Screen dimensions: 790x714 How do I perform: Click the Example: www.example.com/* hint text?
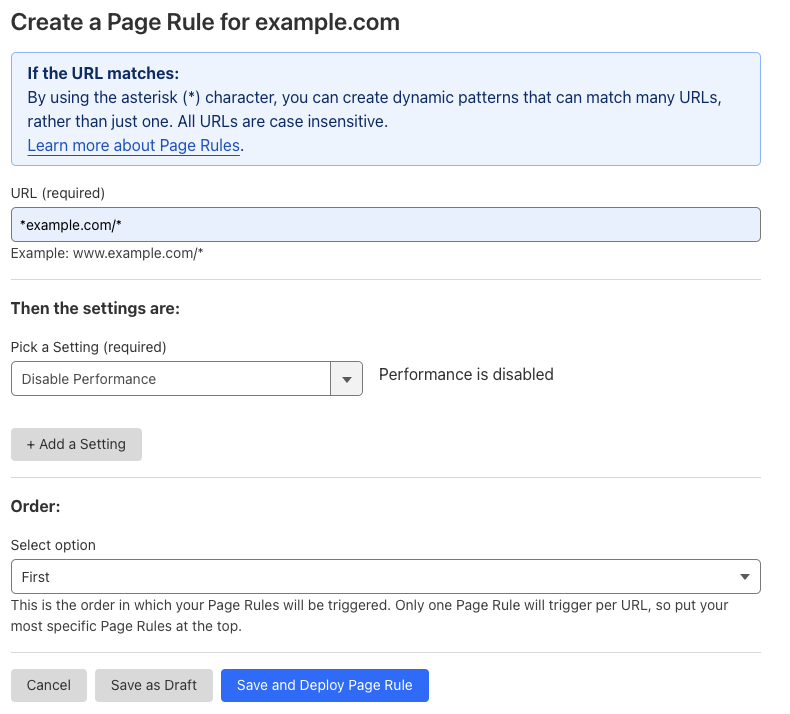pos(107,254)
